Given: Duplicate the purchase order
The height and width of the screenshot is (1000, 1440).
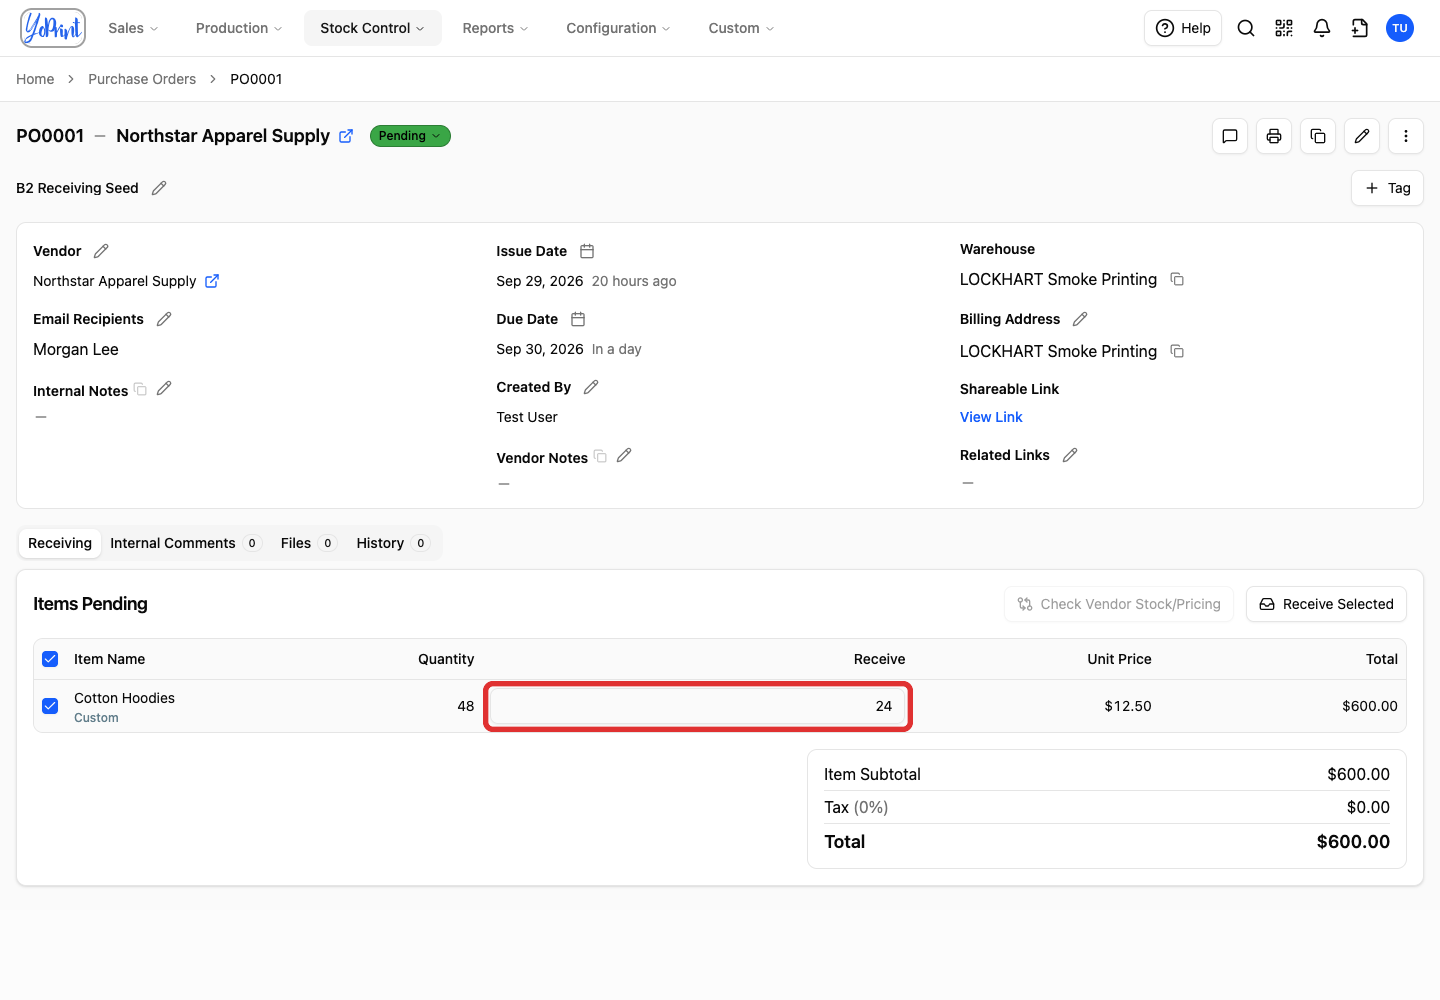Looking at the screenshot, I should tap(1318, 136).
